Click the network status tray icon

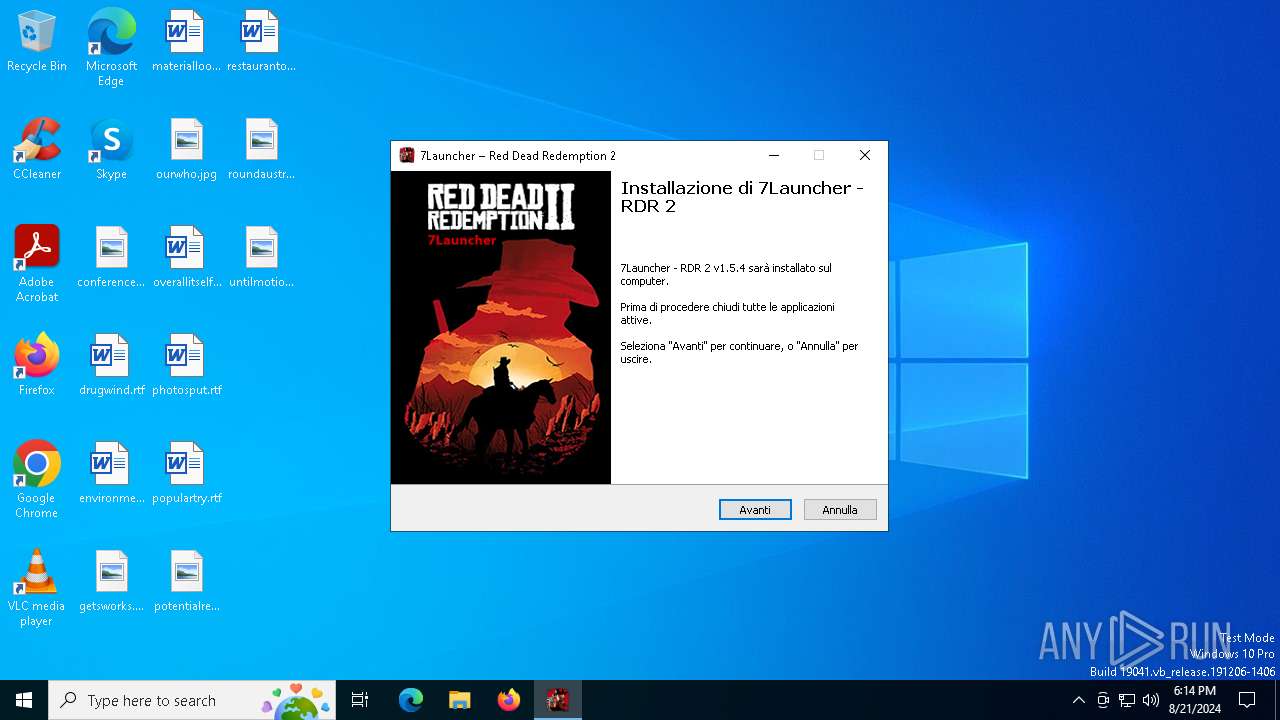pyautogui.click(x=1127, y=700)
